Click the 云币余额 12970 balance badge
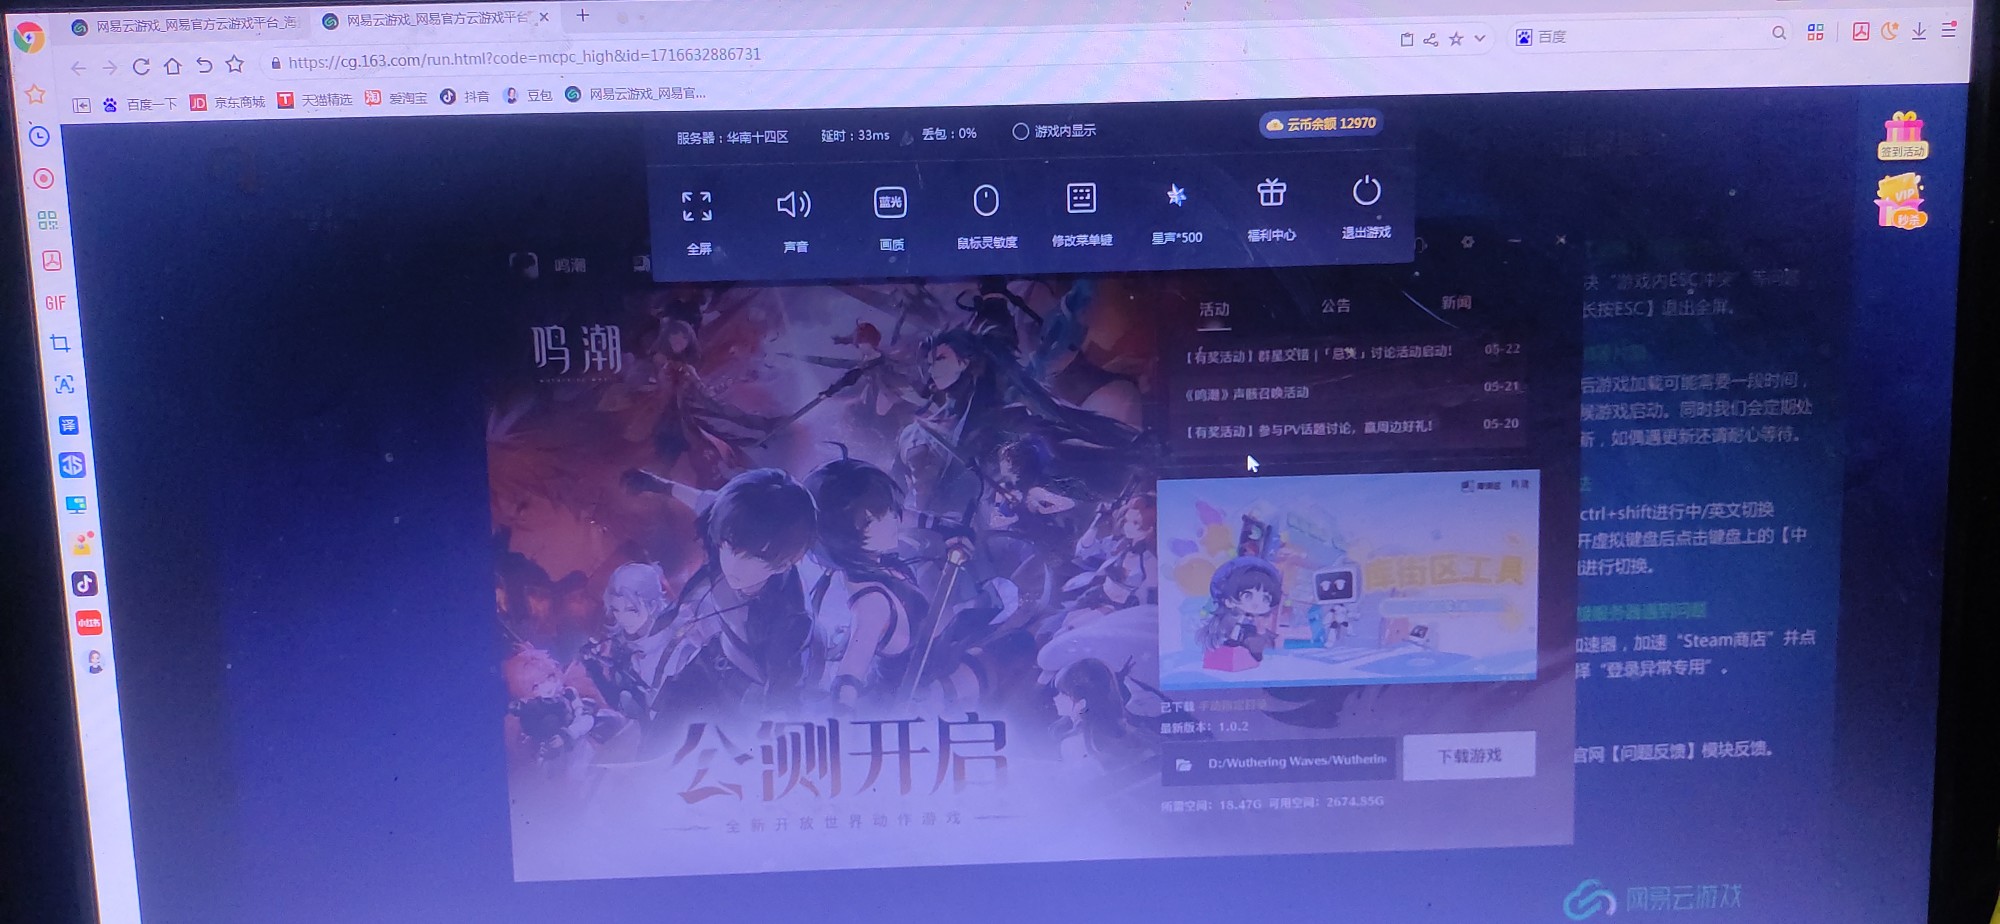Viewport: 2000px width, 924px height. pos(1321,124)
